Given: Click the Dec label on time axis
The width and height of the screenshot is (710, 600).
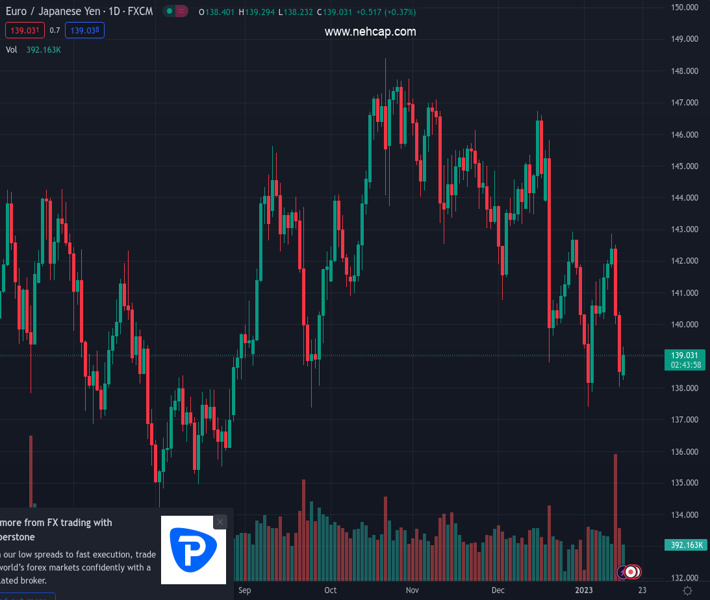Looking at the screenshot, I should coord(498,591).
